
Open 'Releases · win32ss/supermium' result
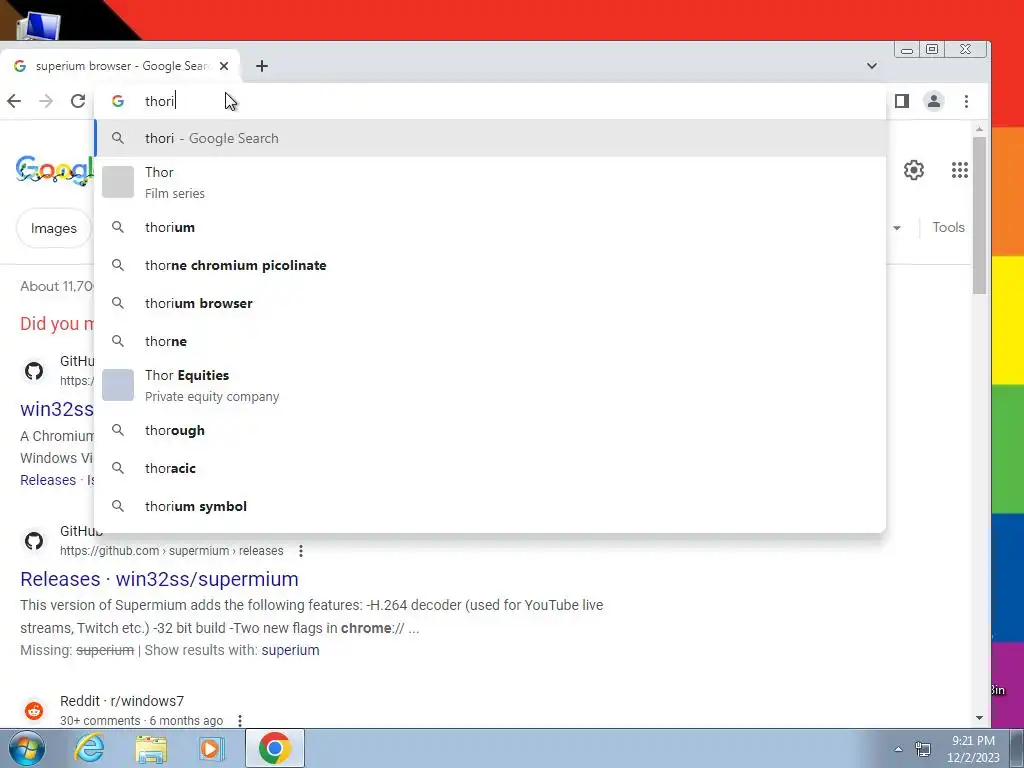click(159, 579)
